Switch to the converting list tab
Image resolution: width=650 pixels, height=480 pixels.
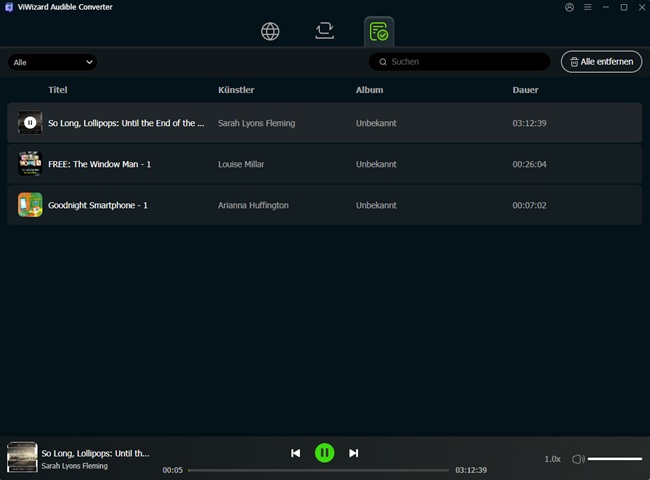325,31
